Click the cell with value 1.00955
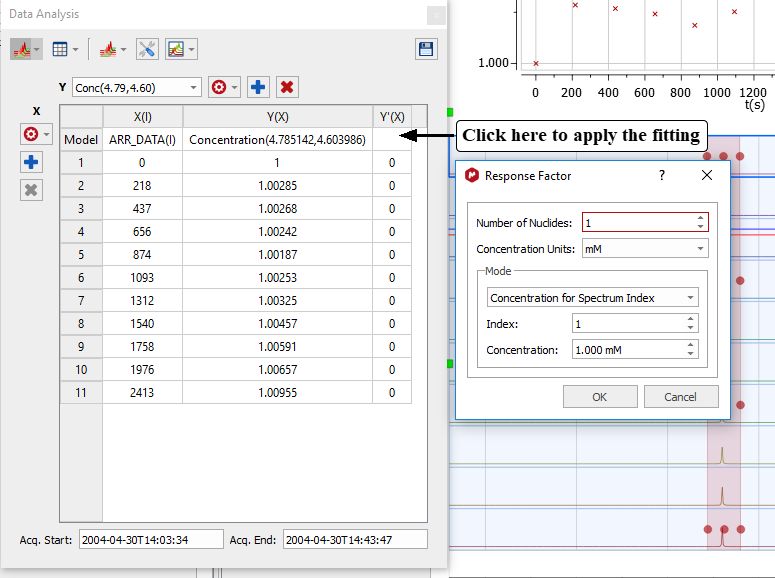This screenshot has width=775, height=578. tap(277, 393)
